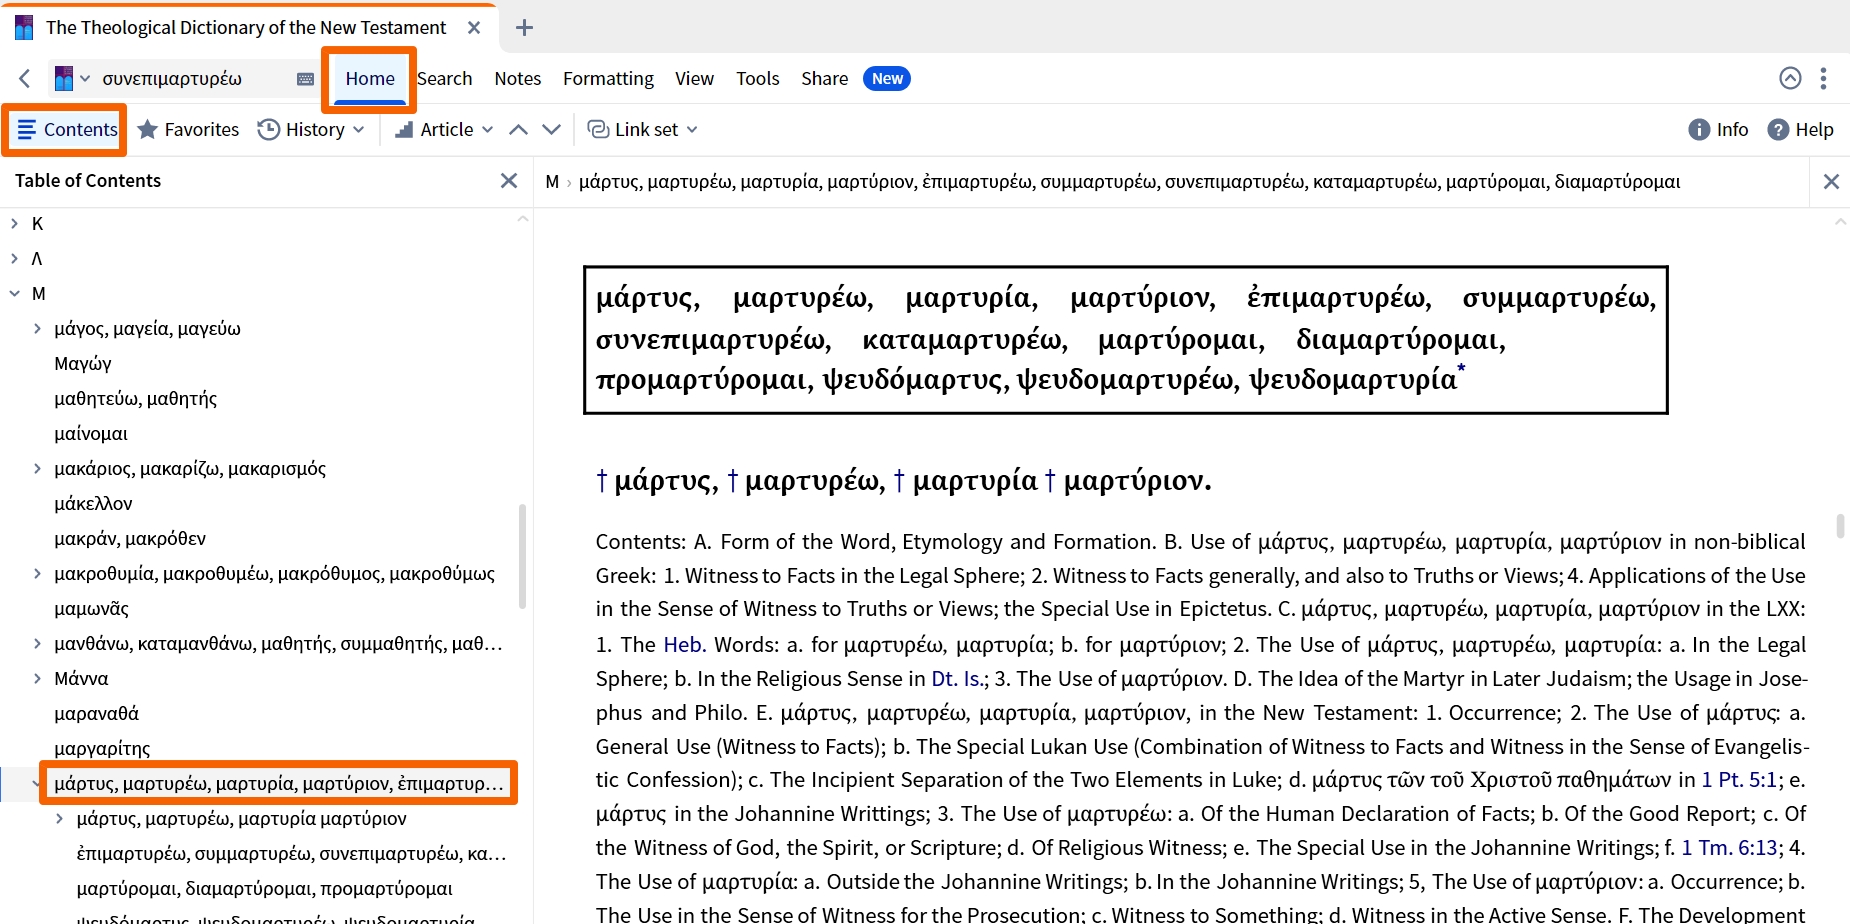Open the Search tab
This screenshot has width=1850, height=924.
pos(444,78)
